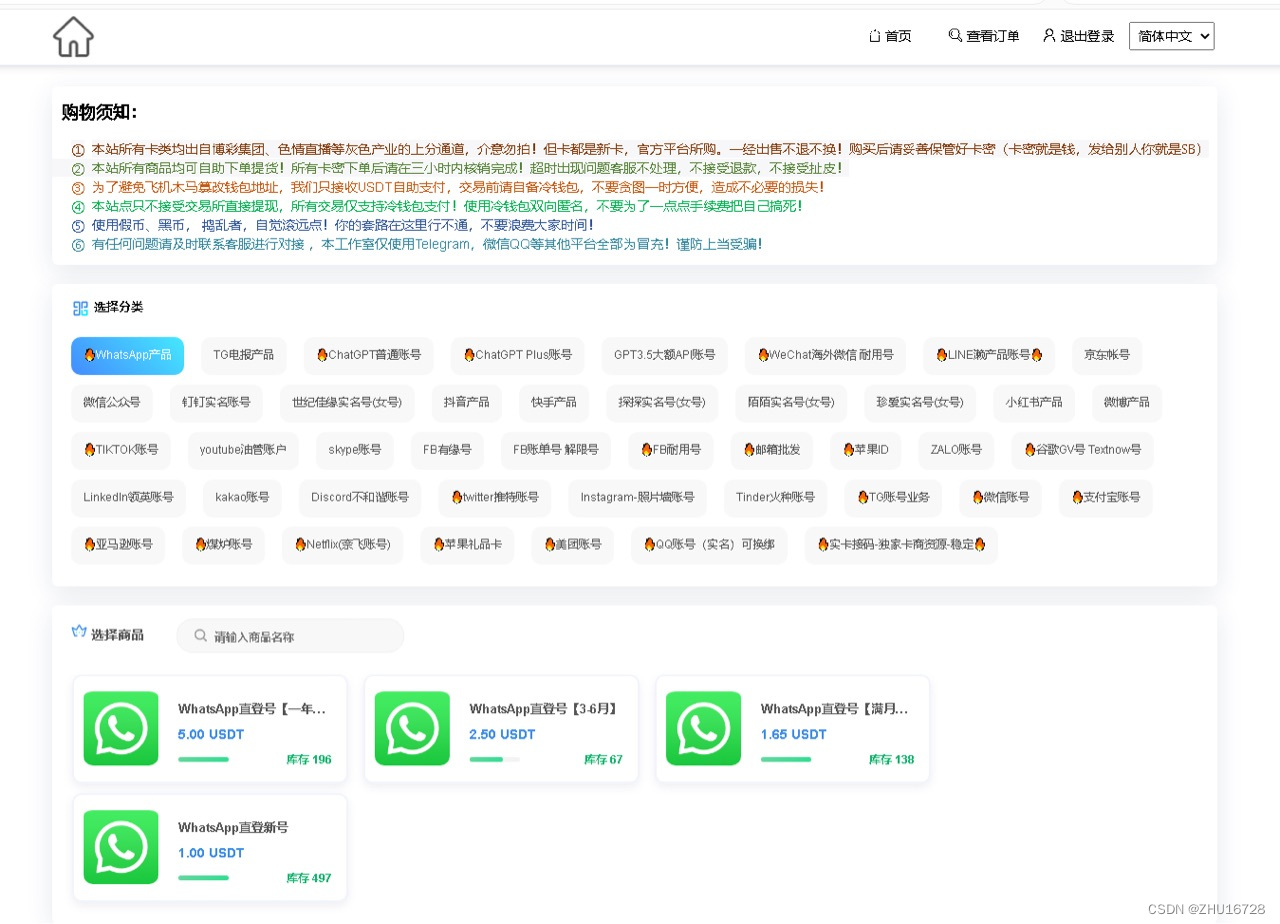The height and width of the screenshot is (924, 1280).
Task: Select the FB耐用号 category
Action: pyautogui.click(x=671, y=450)
